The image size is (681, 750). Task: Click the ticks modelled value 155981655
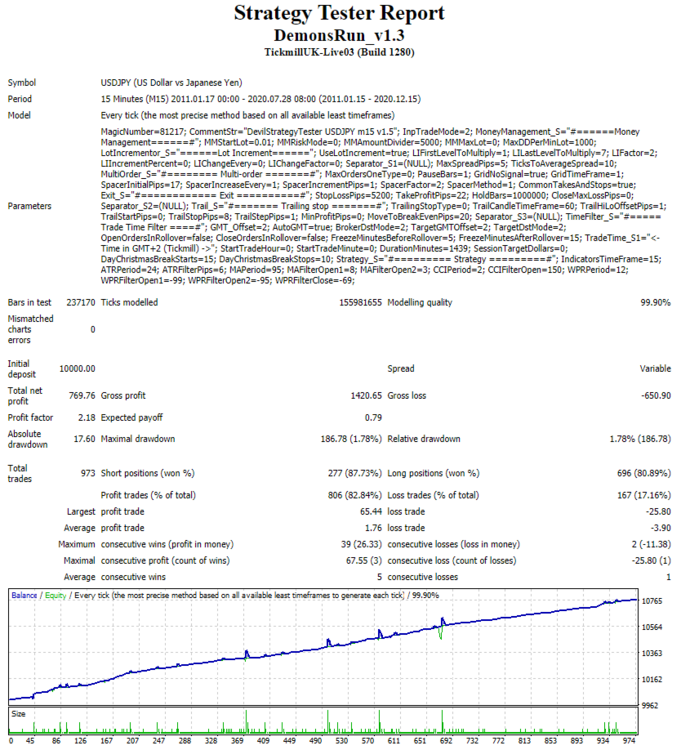[x=361, y=302]
